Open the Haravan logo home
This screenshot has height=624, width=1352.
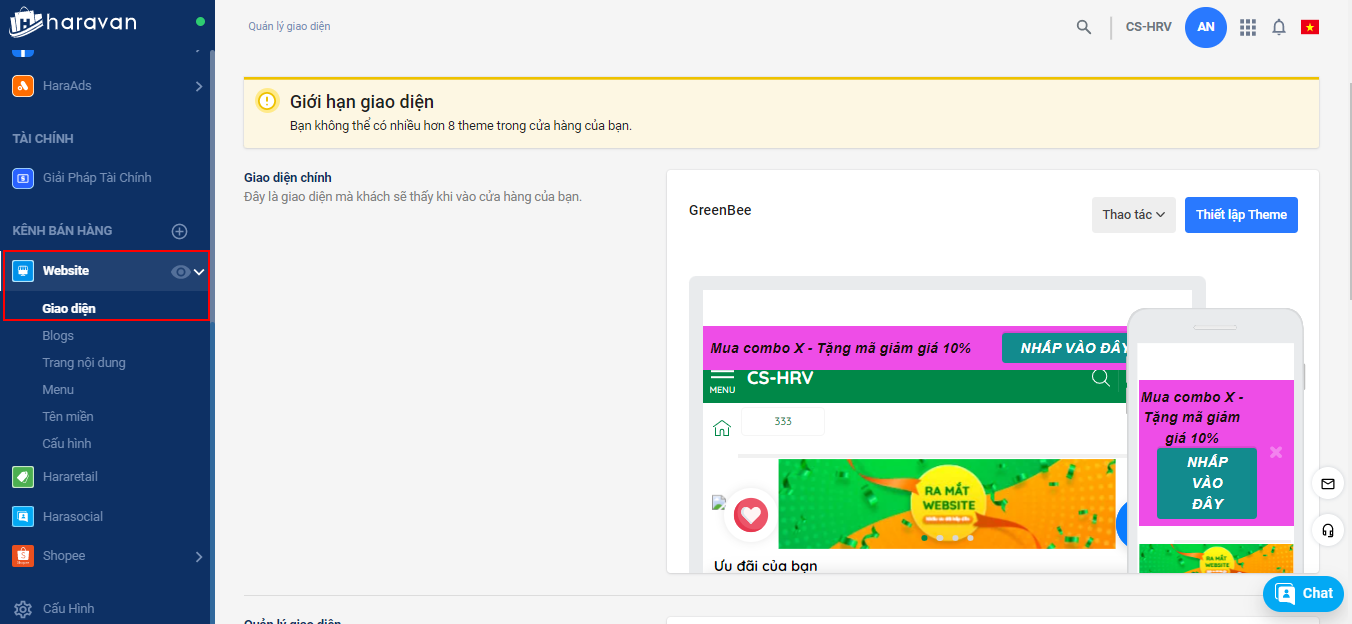73,21
